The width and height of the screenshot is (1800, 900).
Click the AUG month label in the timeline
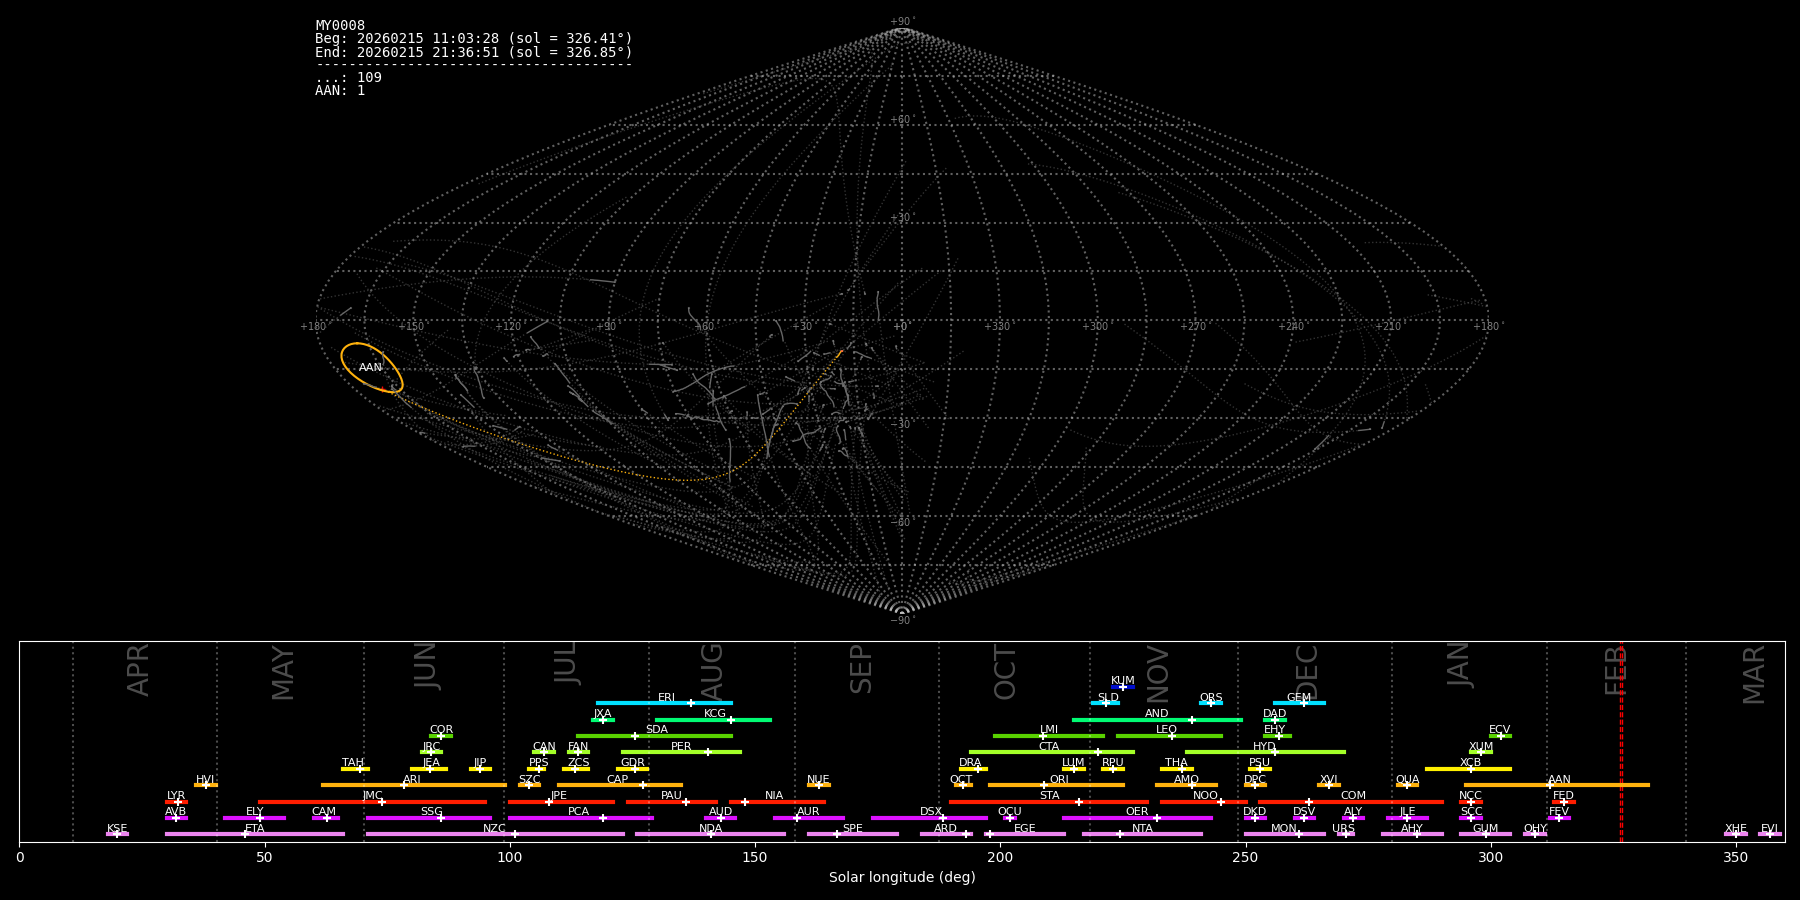tap(712, 669)
